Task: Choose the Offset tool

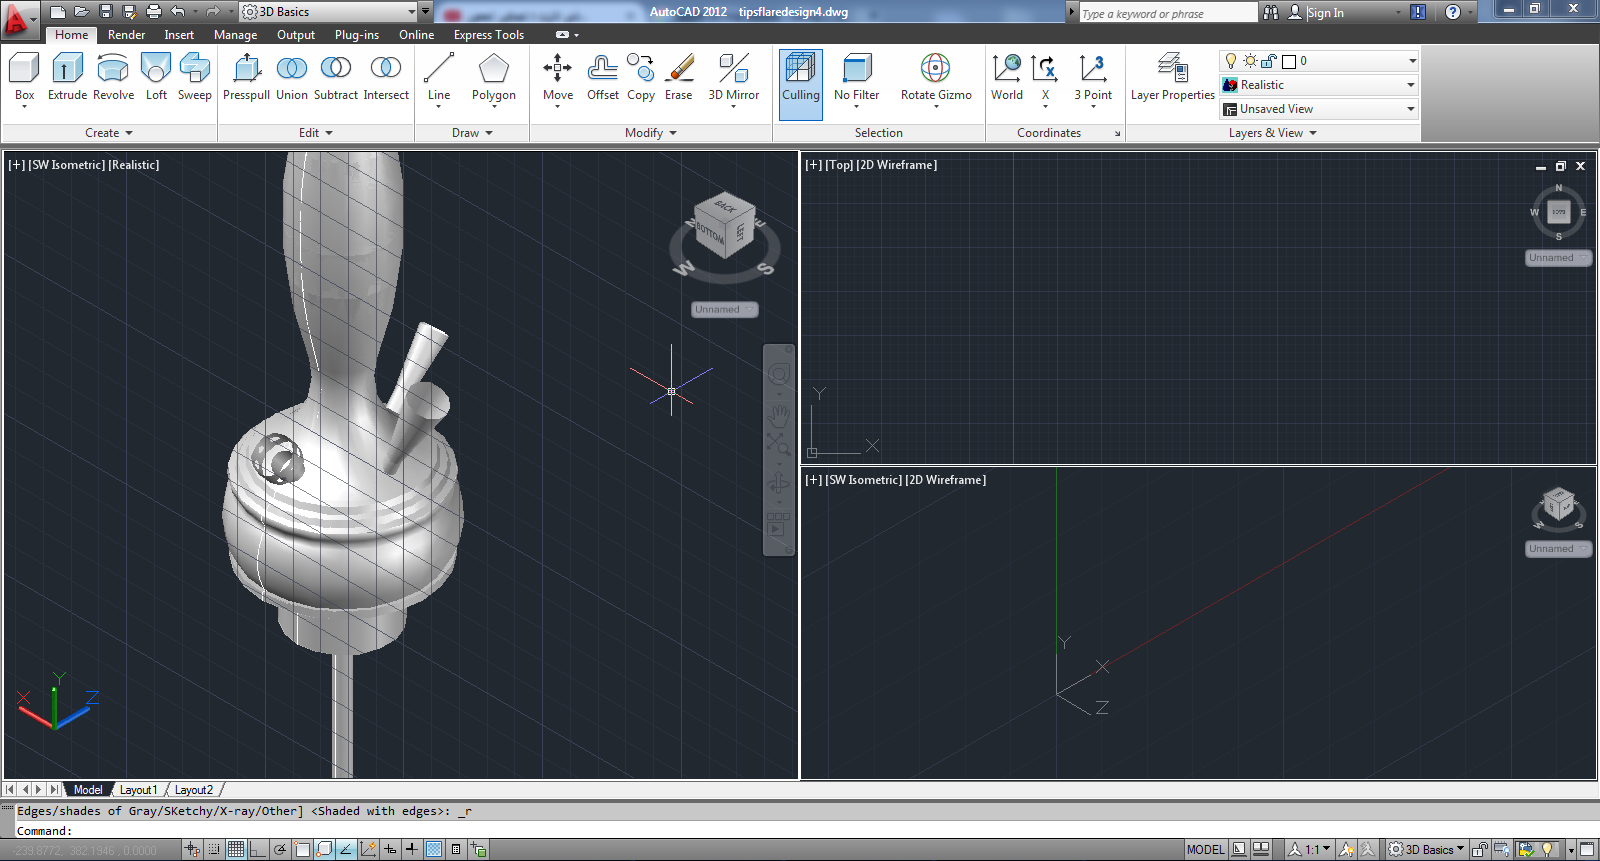Action: pyautogui.click(x=602, y=78)
